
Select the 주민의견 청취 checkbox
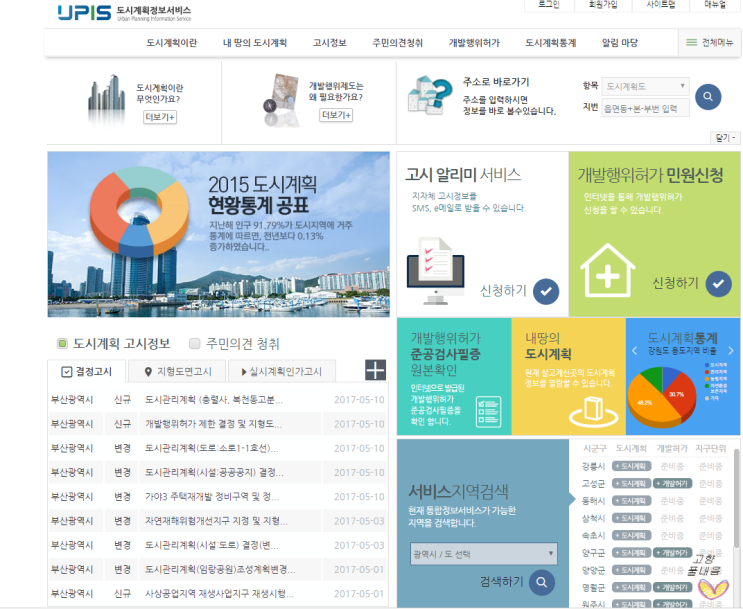[194, 344]
